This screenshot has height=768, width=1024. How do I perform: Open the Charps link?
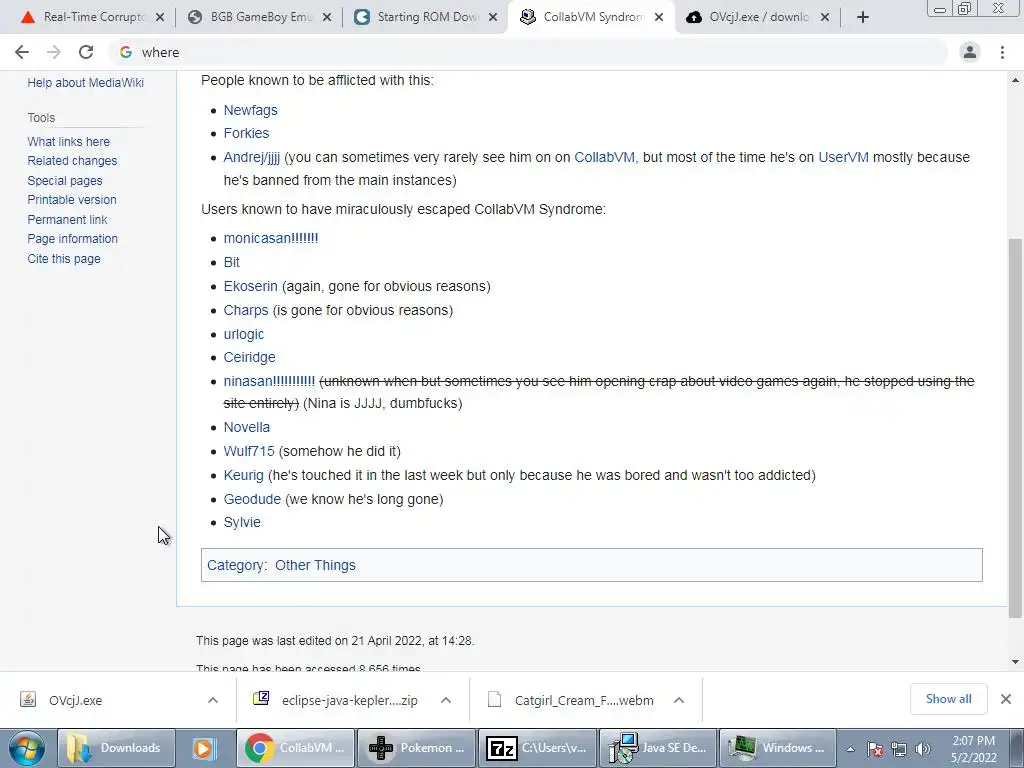coord(246,310)
